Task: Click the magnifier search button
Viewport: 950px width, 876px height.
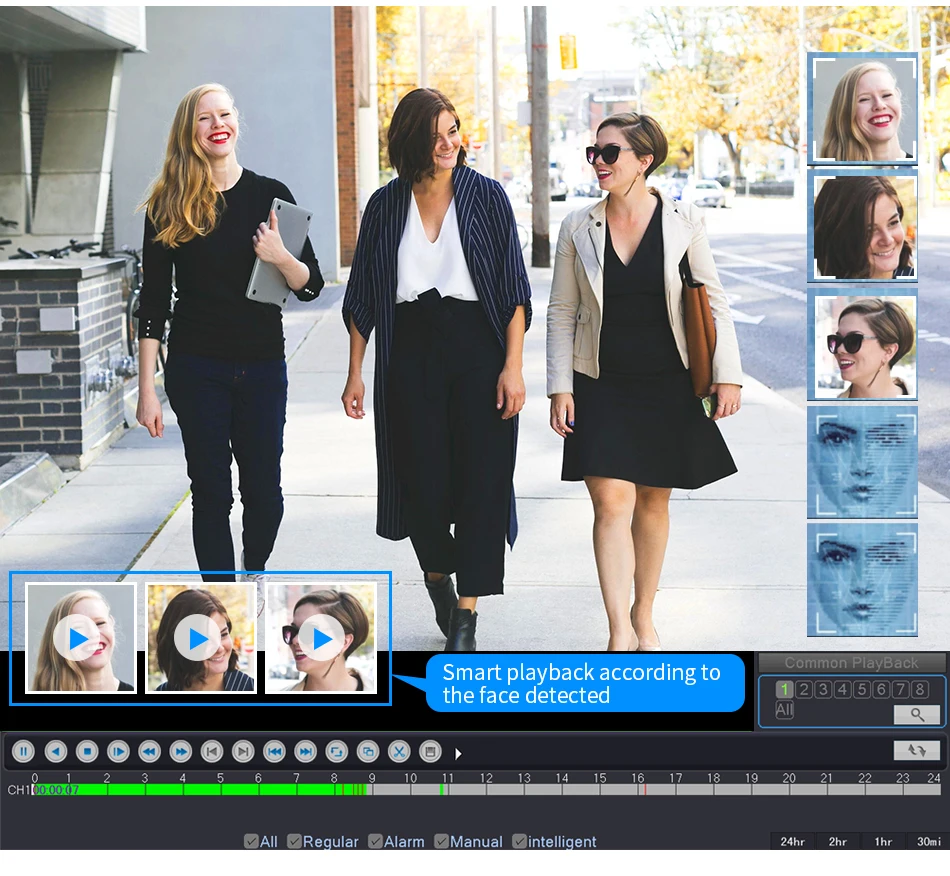Action: 917,714
